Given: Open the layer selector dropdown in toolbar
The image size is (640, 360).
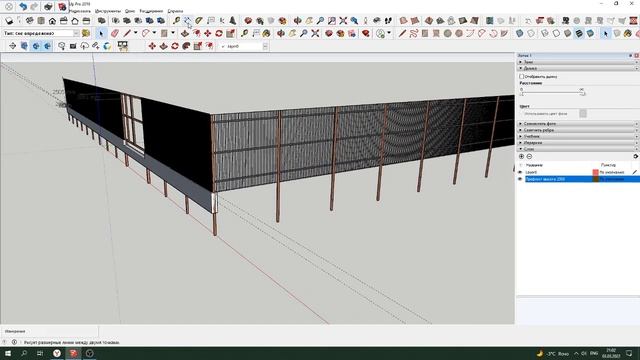Looking at the screenshot, I should pyautogui.click(x=265, y=46).
